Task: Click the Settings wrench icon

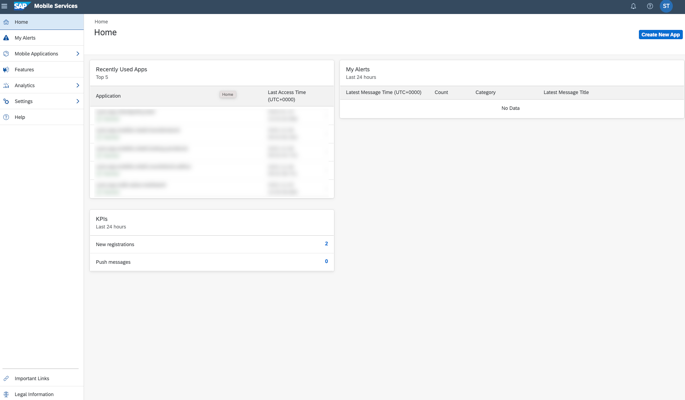Action: 6,101
